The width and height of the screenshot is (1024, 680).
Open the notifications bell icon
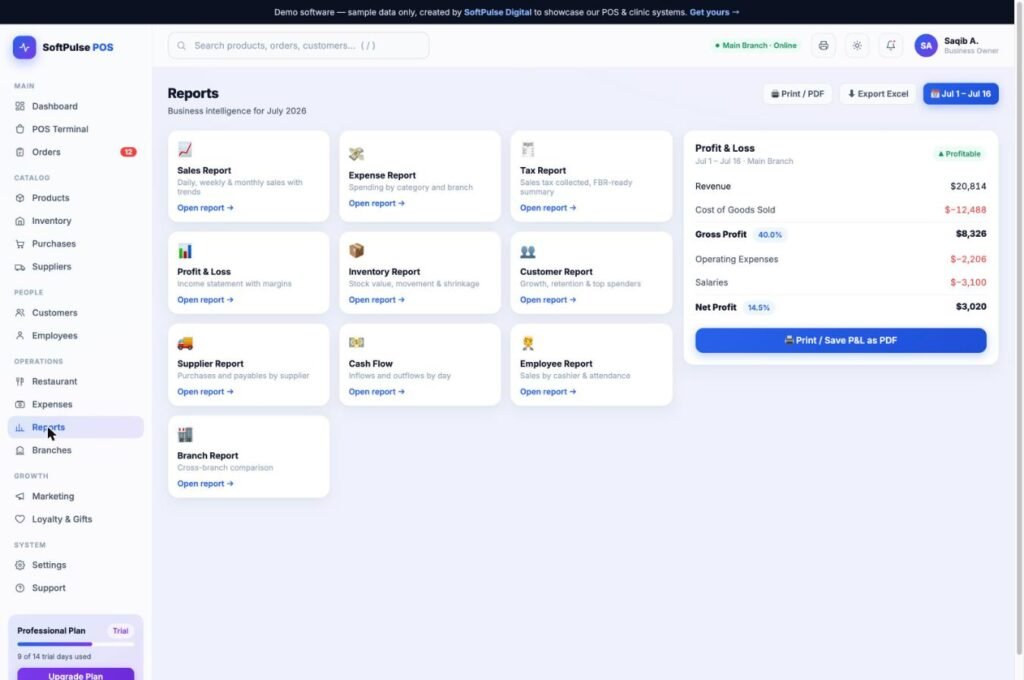point(891,46)
